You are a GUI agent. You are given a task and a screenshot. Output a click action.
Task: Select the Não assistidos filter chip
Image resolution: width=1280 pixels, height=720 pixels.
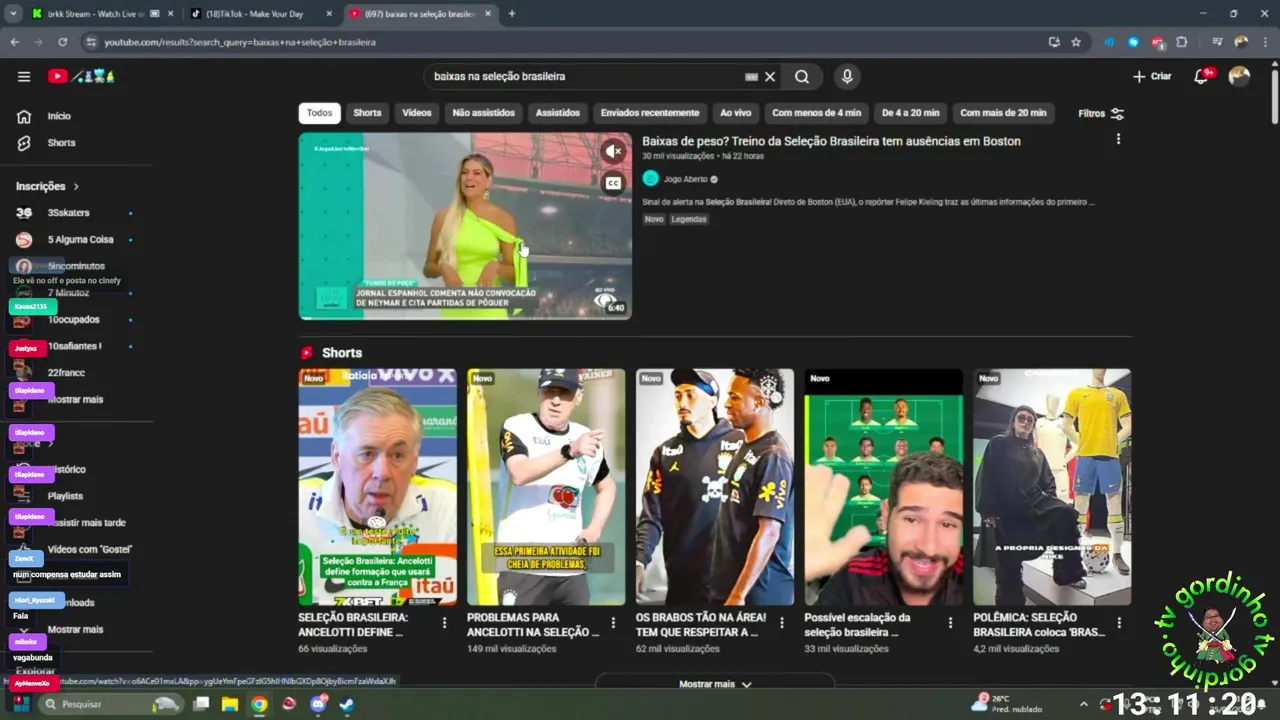(x=484, y=113)
